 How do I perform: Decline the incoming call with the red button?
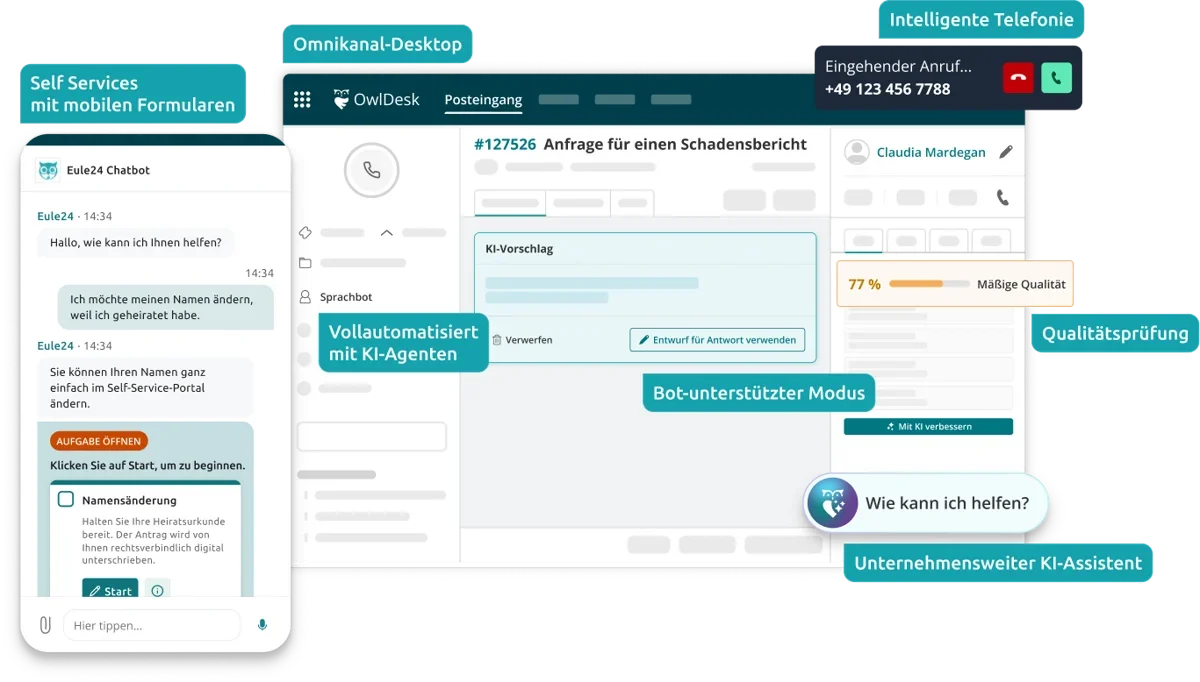1018,78
